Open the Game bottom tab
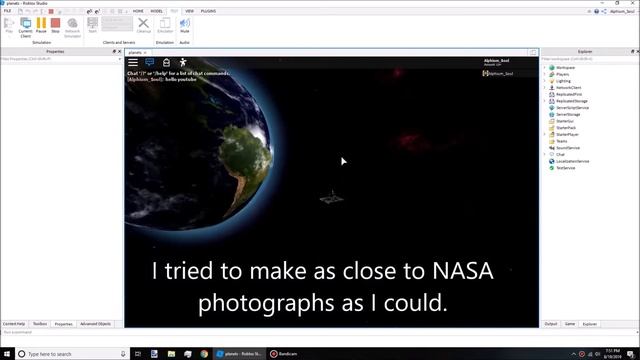Image resolution: width=640 pixels, height=360 pixels. 570,324
